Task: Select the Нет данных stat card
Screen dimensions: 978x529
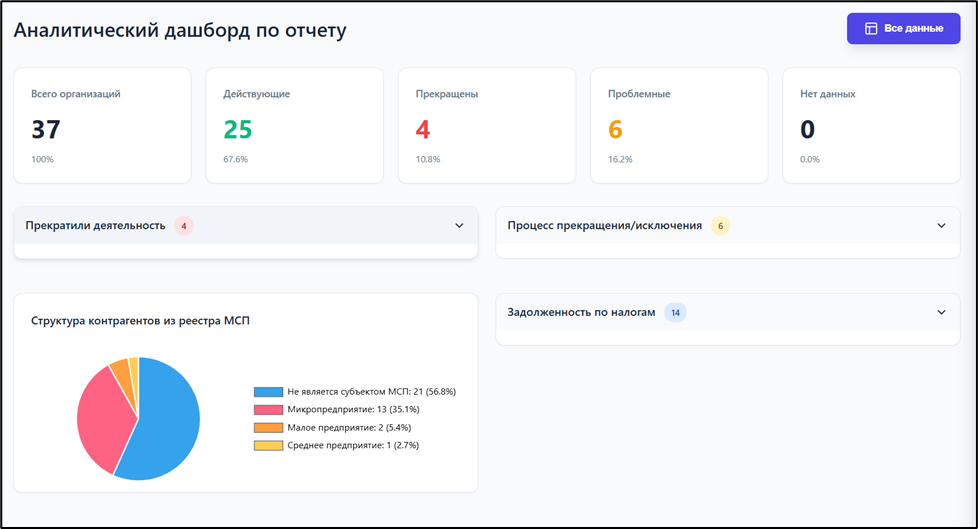Action: point(871,126)
